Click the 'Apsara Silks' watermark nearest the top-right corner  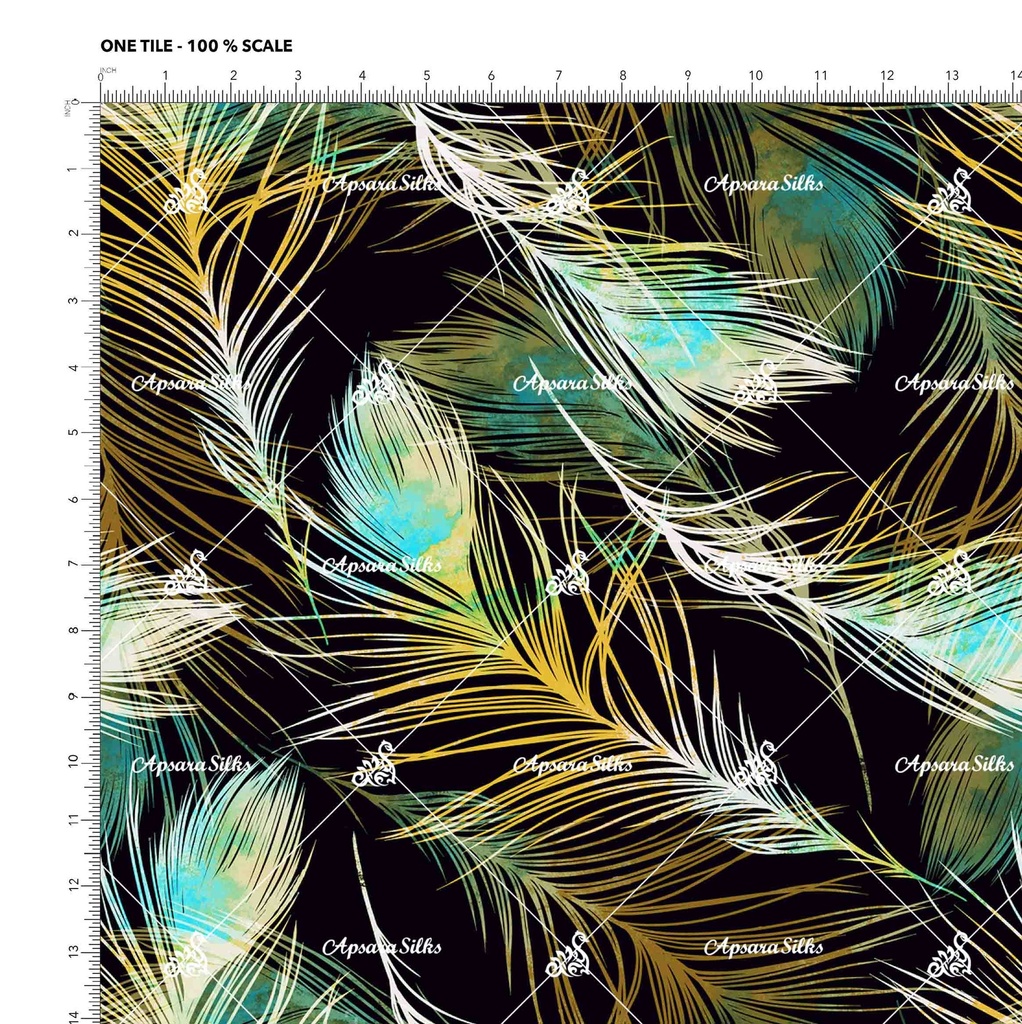763,183
